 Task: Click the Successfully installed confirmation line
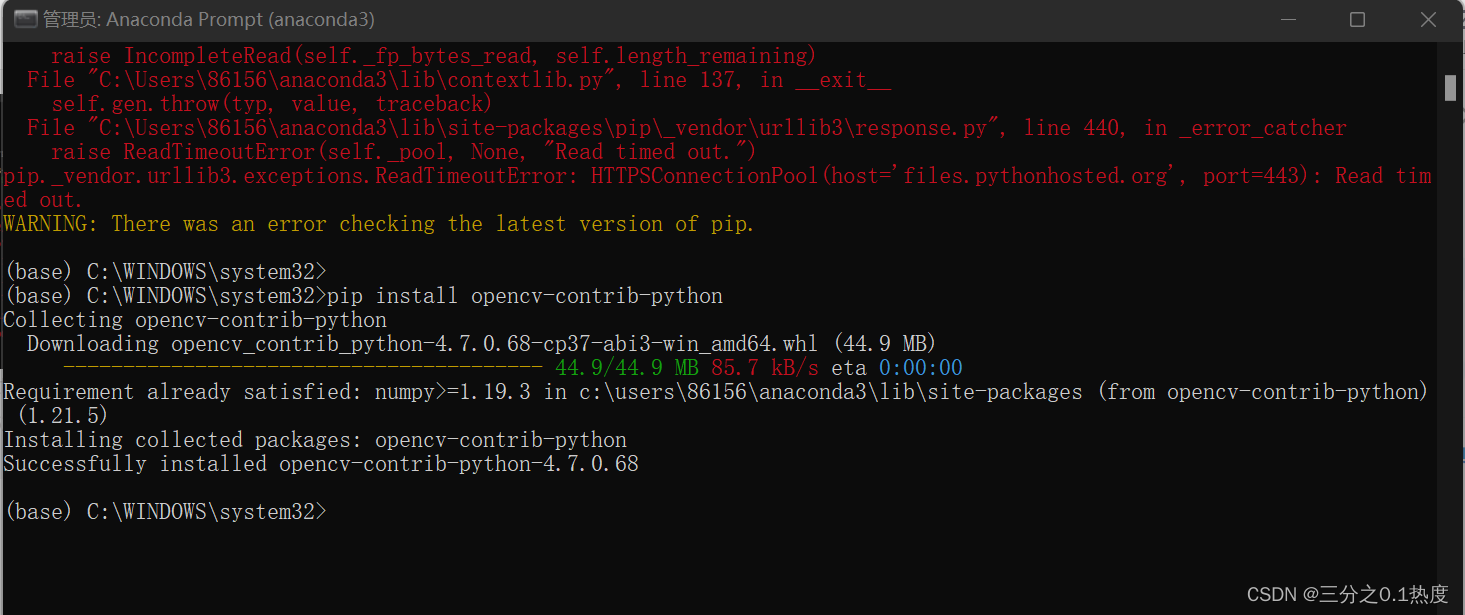pos(320,463)
